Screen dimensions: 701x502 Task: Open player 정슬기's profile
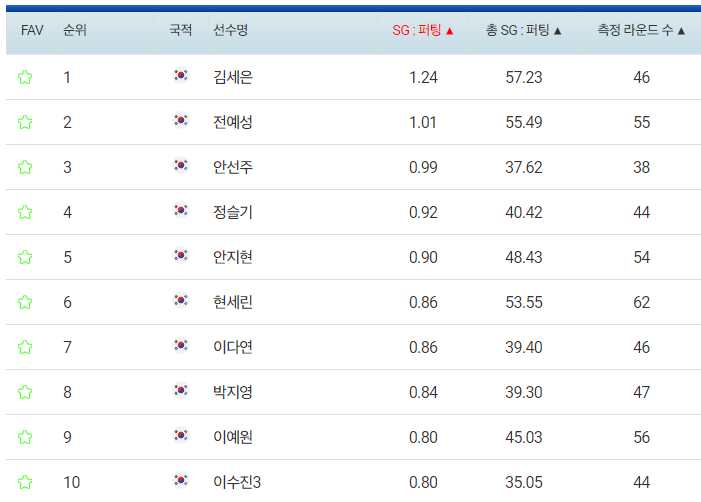(233, 212)
